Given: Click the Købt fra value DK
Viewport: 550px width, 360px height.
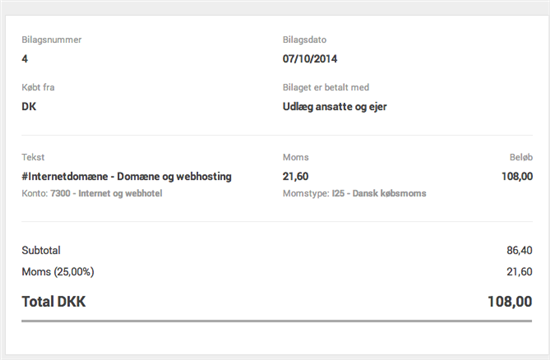Looking at the screenshot, I should pos(29,107).
